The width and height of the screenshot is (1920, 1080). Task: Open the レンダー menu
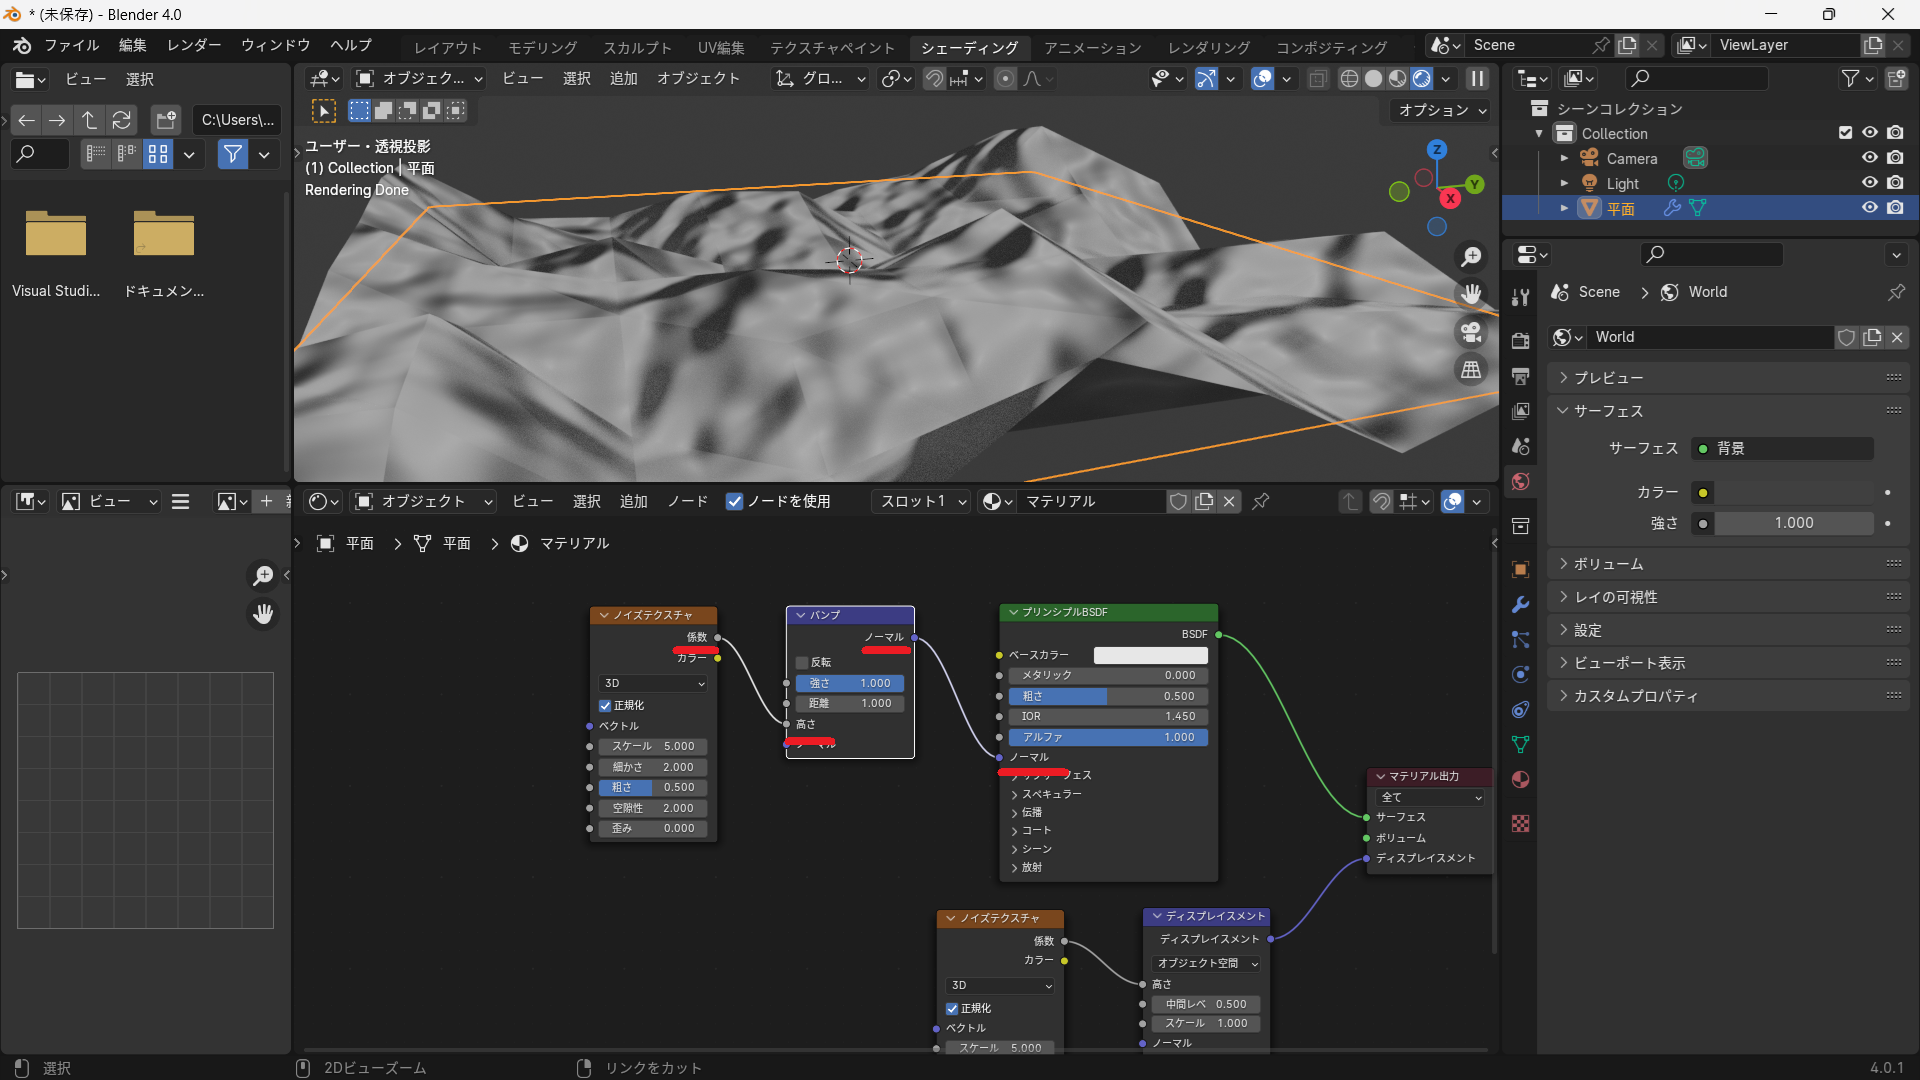(x=194, y=45)
